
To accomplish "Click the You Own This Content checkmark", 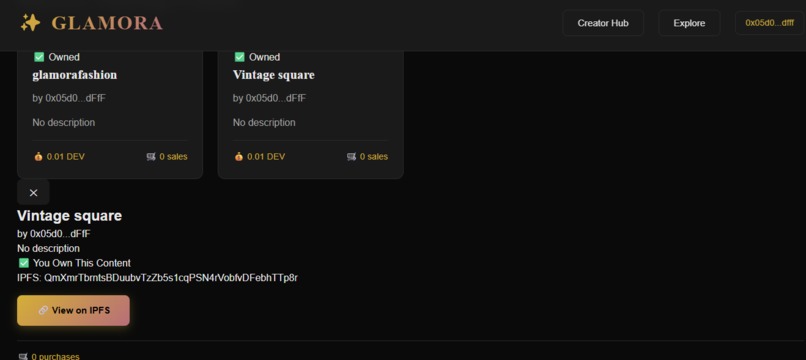I will [24, 263].
